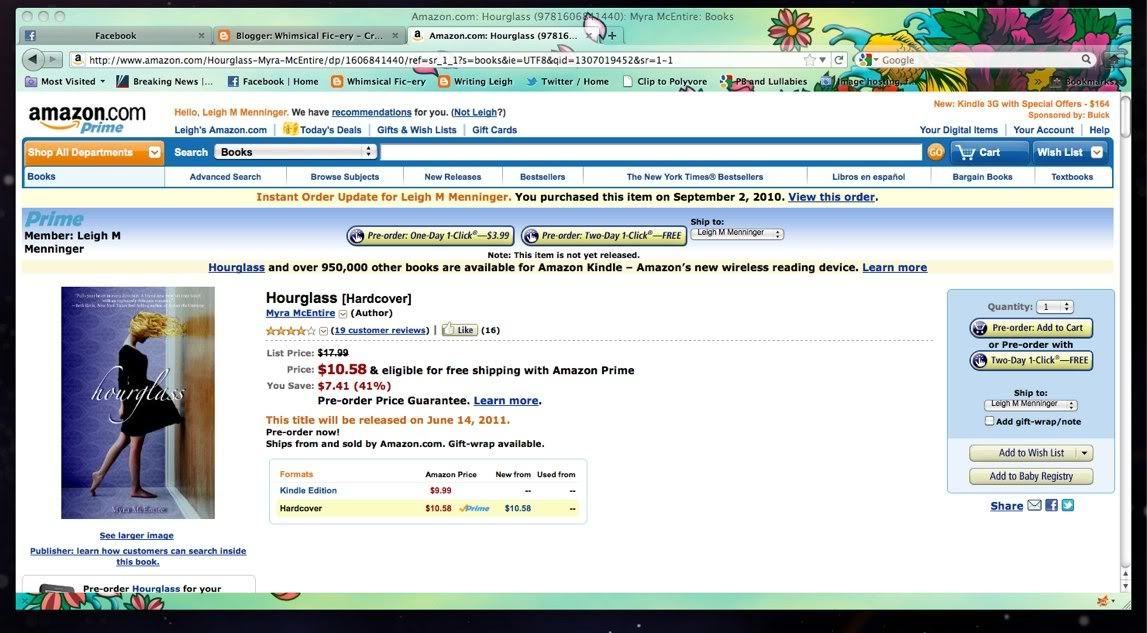The image size is (1147, 633).
Task: Reload the page with the refresh icon
Action: [x=839, y=60]
